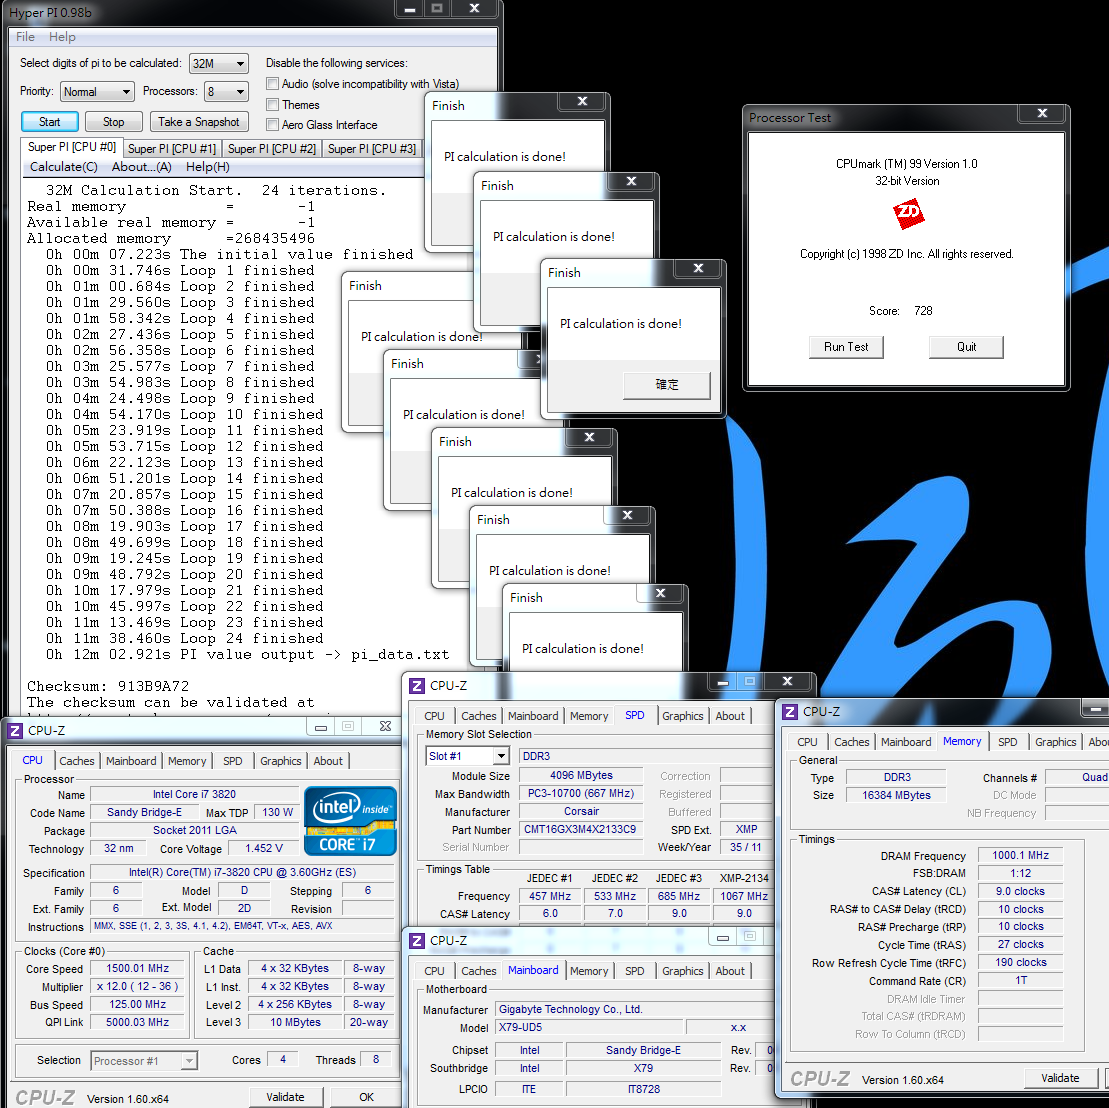Minimize the CPU-Z Mainboard window
Image resolution: width=1109 pixels, height=1108 pixels.
click(x=722, y=937)
